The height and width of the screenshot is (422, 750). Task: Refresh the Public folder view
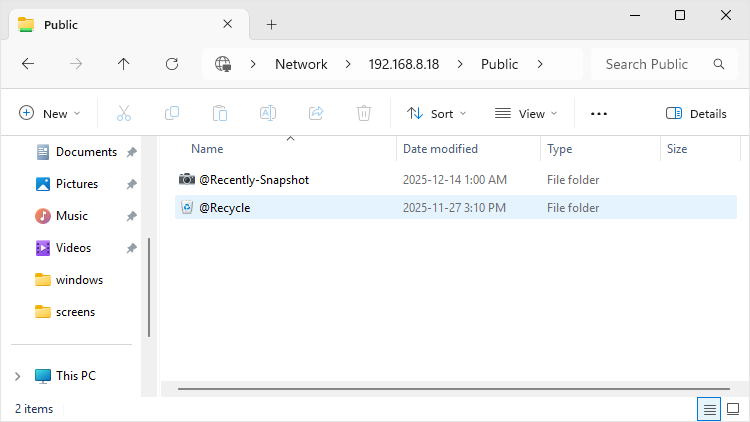(x=172, y=64)
